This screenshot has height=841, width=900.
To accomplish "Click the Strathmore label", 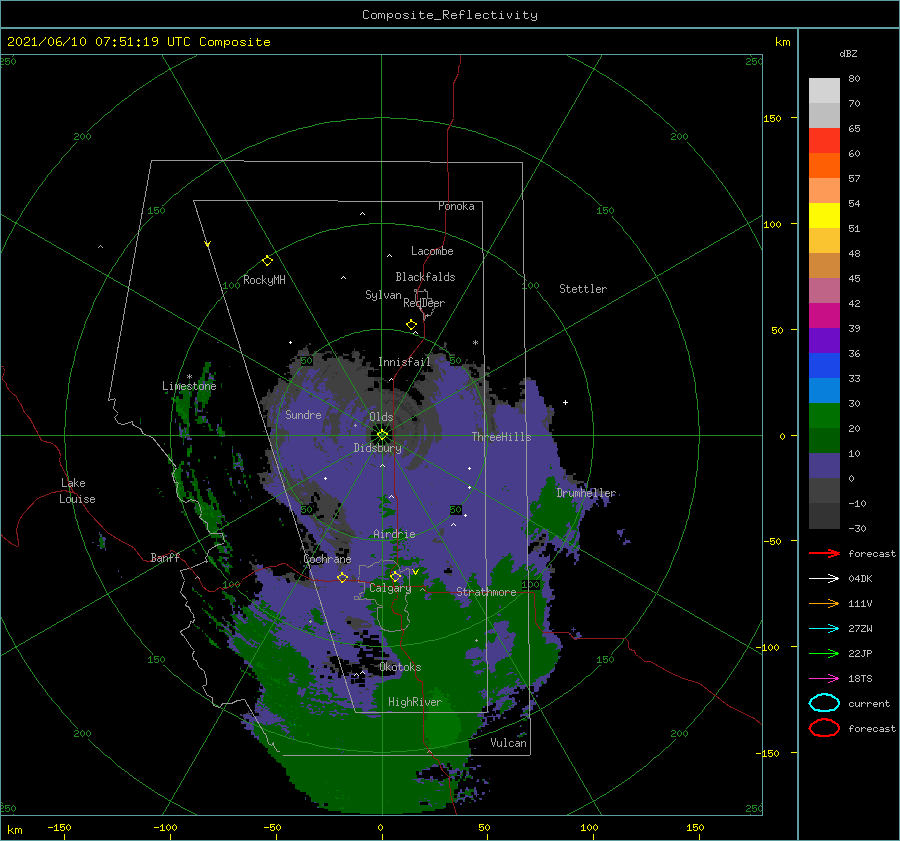I will point(486,592).
